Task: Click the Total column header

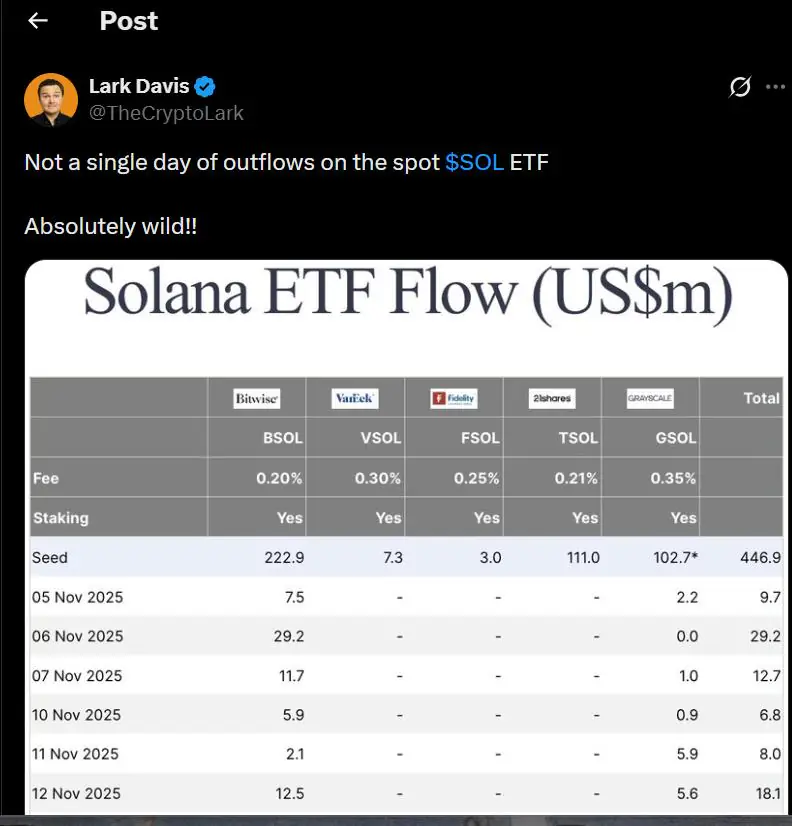Action: pyautogui.click(x=761, y=398)
